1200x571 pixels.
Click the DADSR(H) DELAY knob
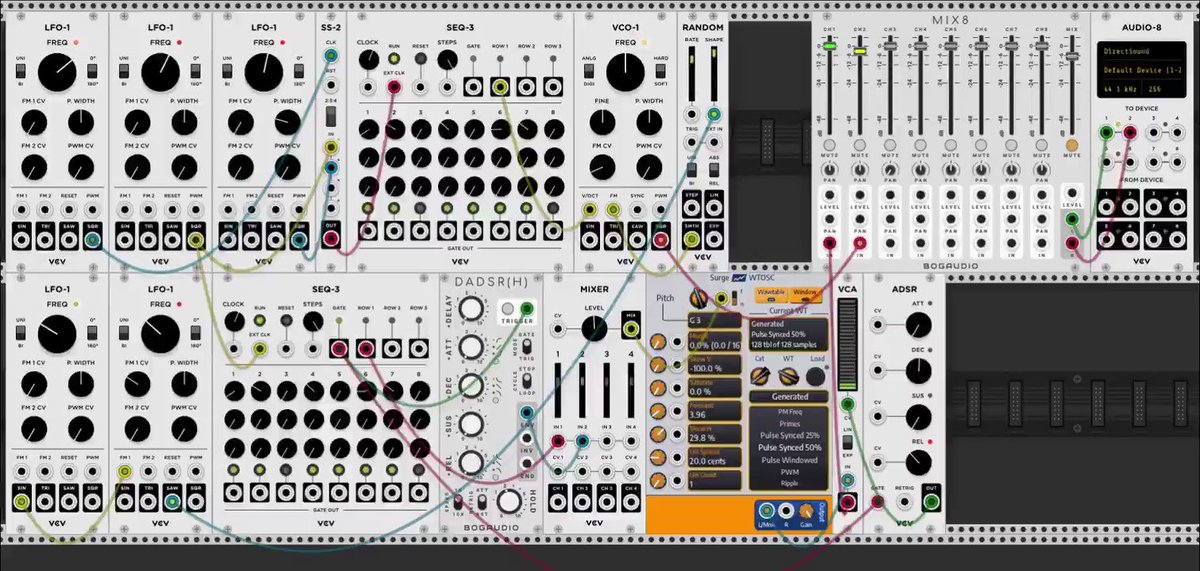(x=470, y=307)
